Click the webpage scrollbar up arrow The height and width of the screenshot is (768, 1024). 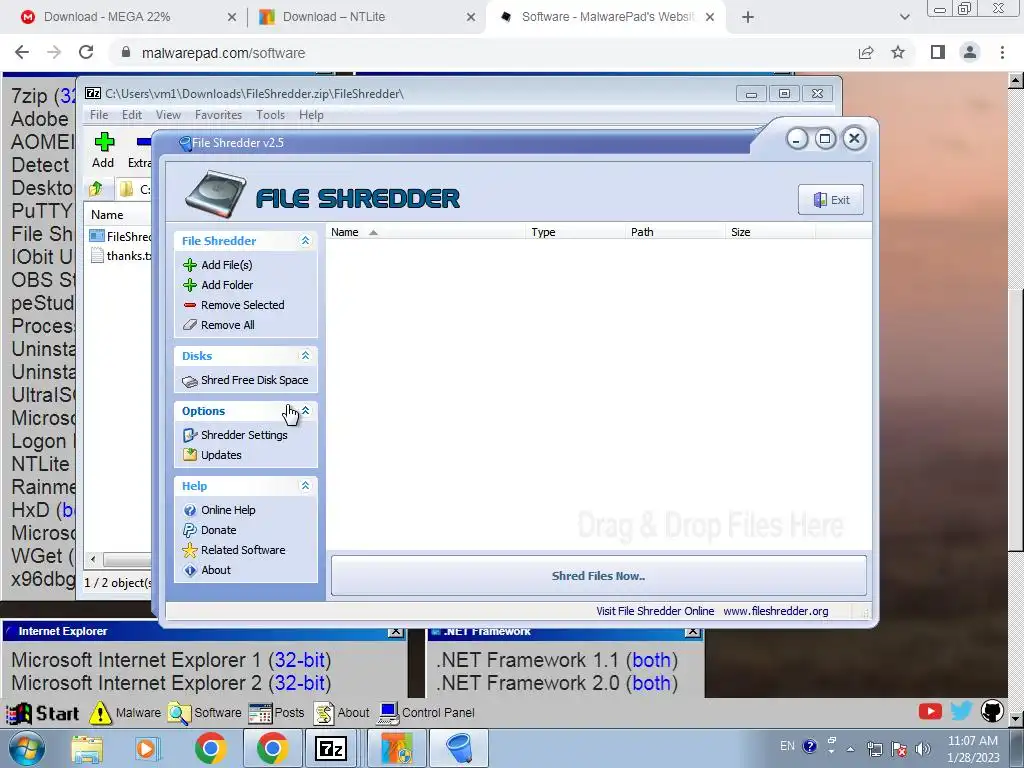[x=1015, y=81]
